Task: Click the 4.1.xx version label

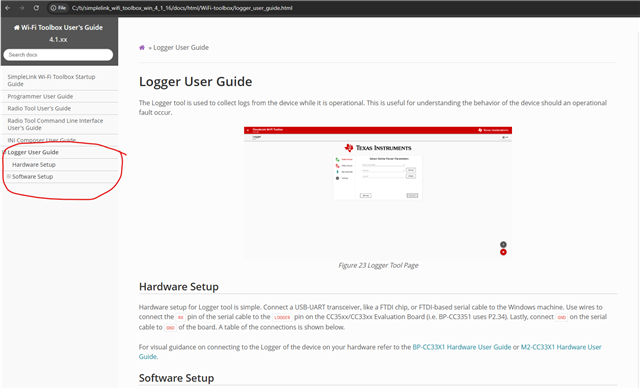Action: (x=58, y=40)
